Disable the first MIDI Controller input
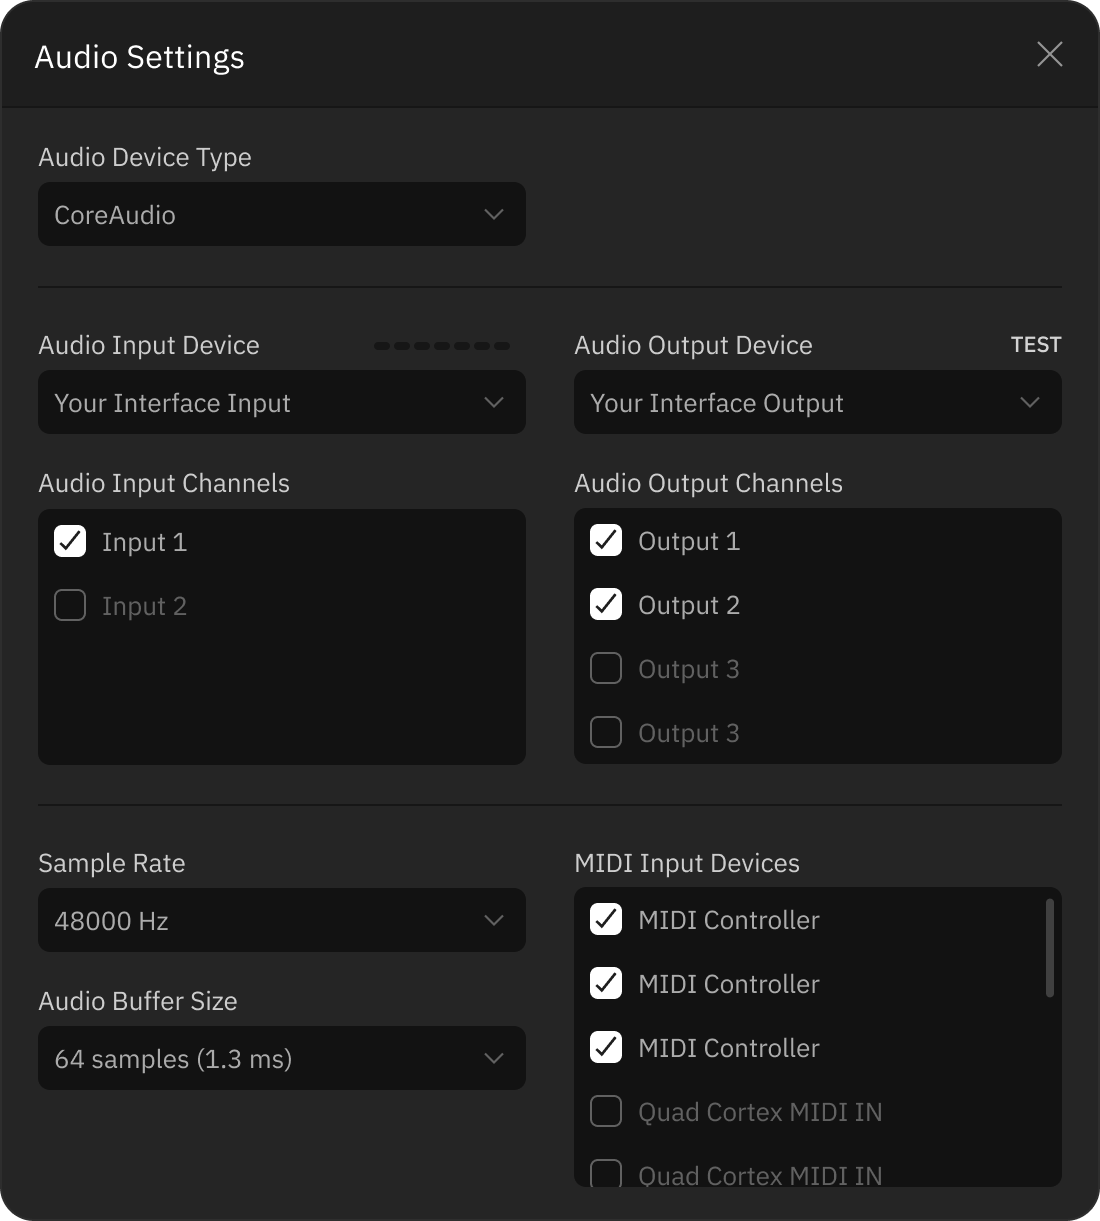The image size is (1100, 1221). (605, 919)
